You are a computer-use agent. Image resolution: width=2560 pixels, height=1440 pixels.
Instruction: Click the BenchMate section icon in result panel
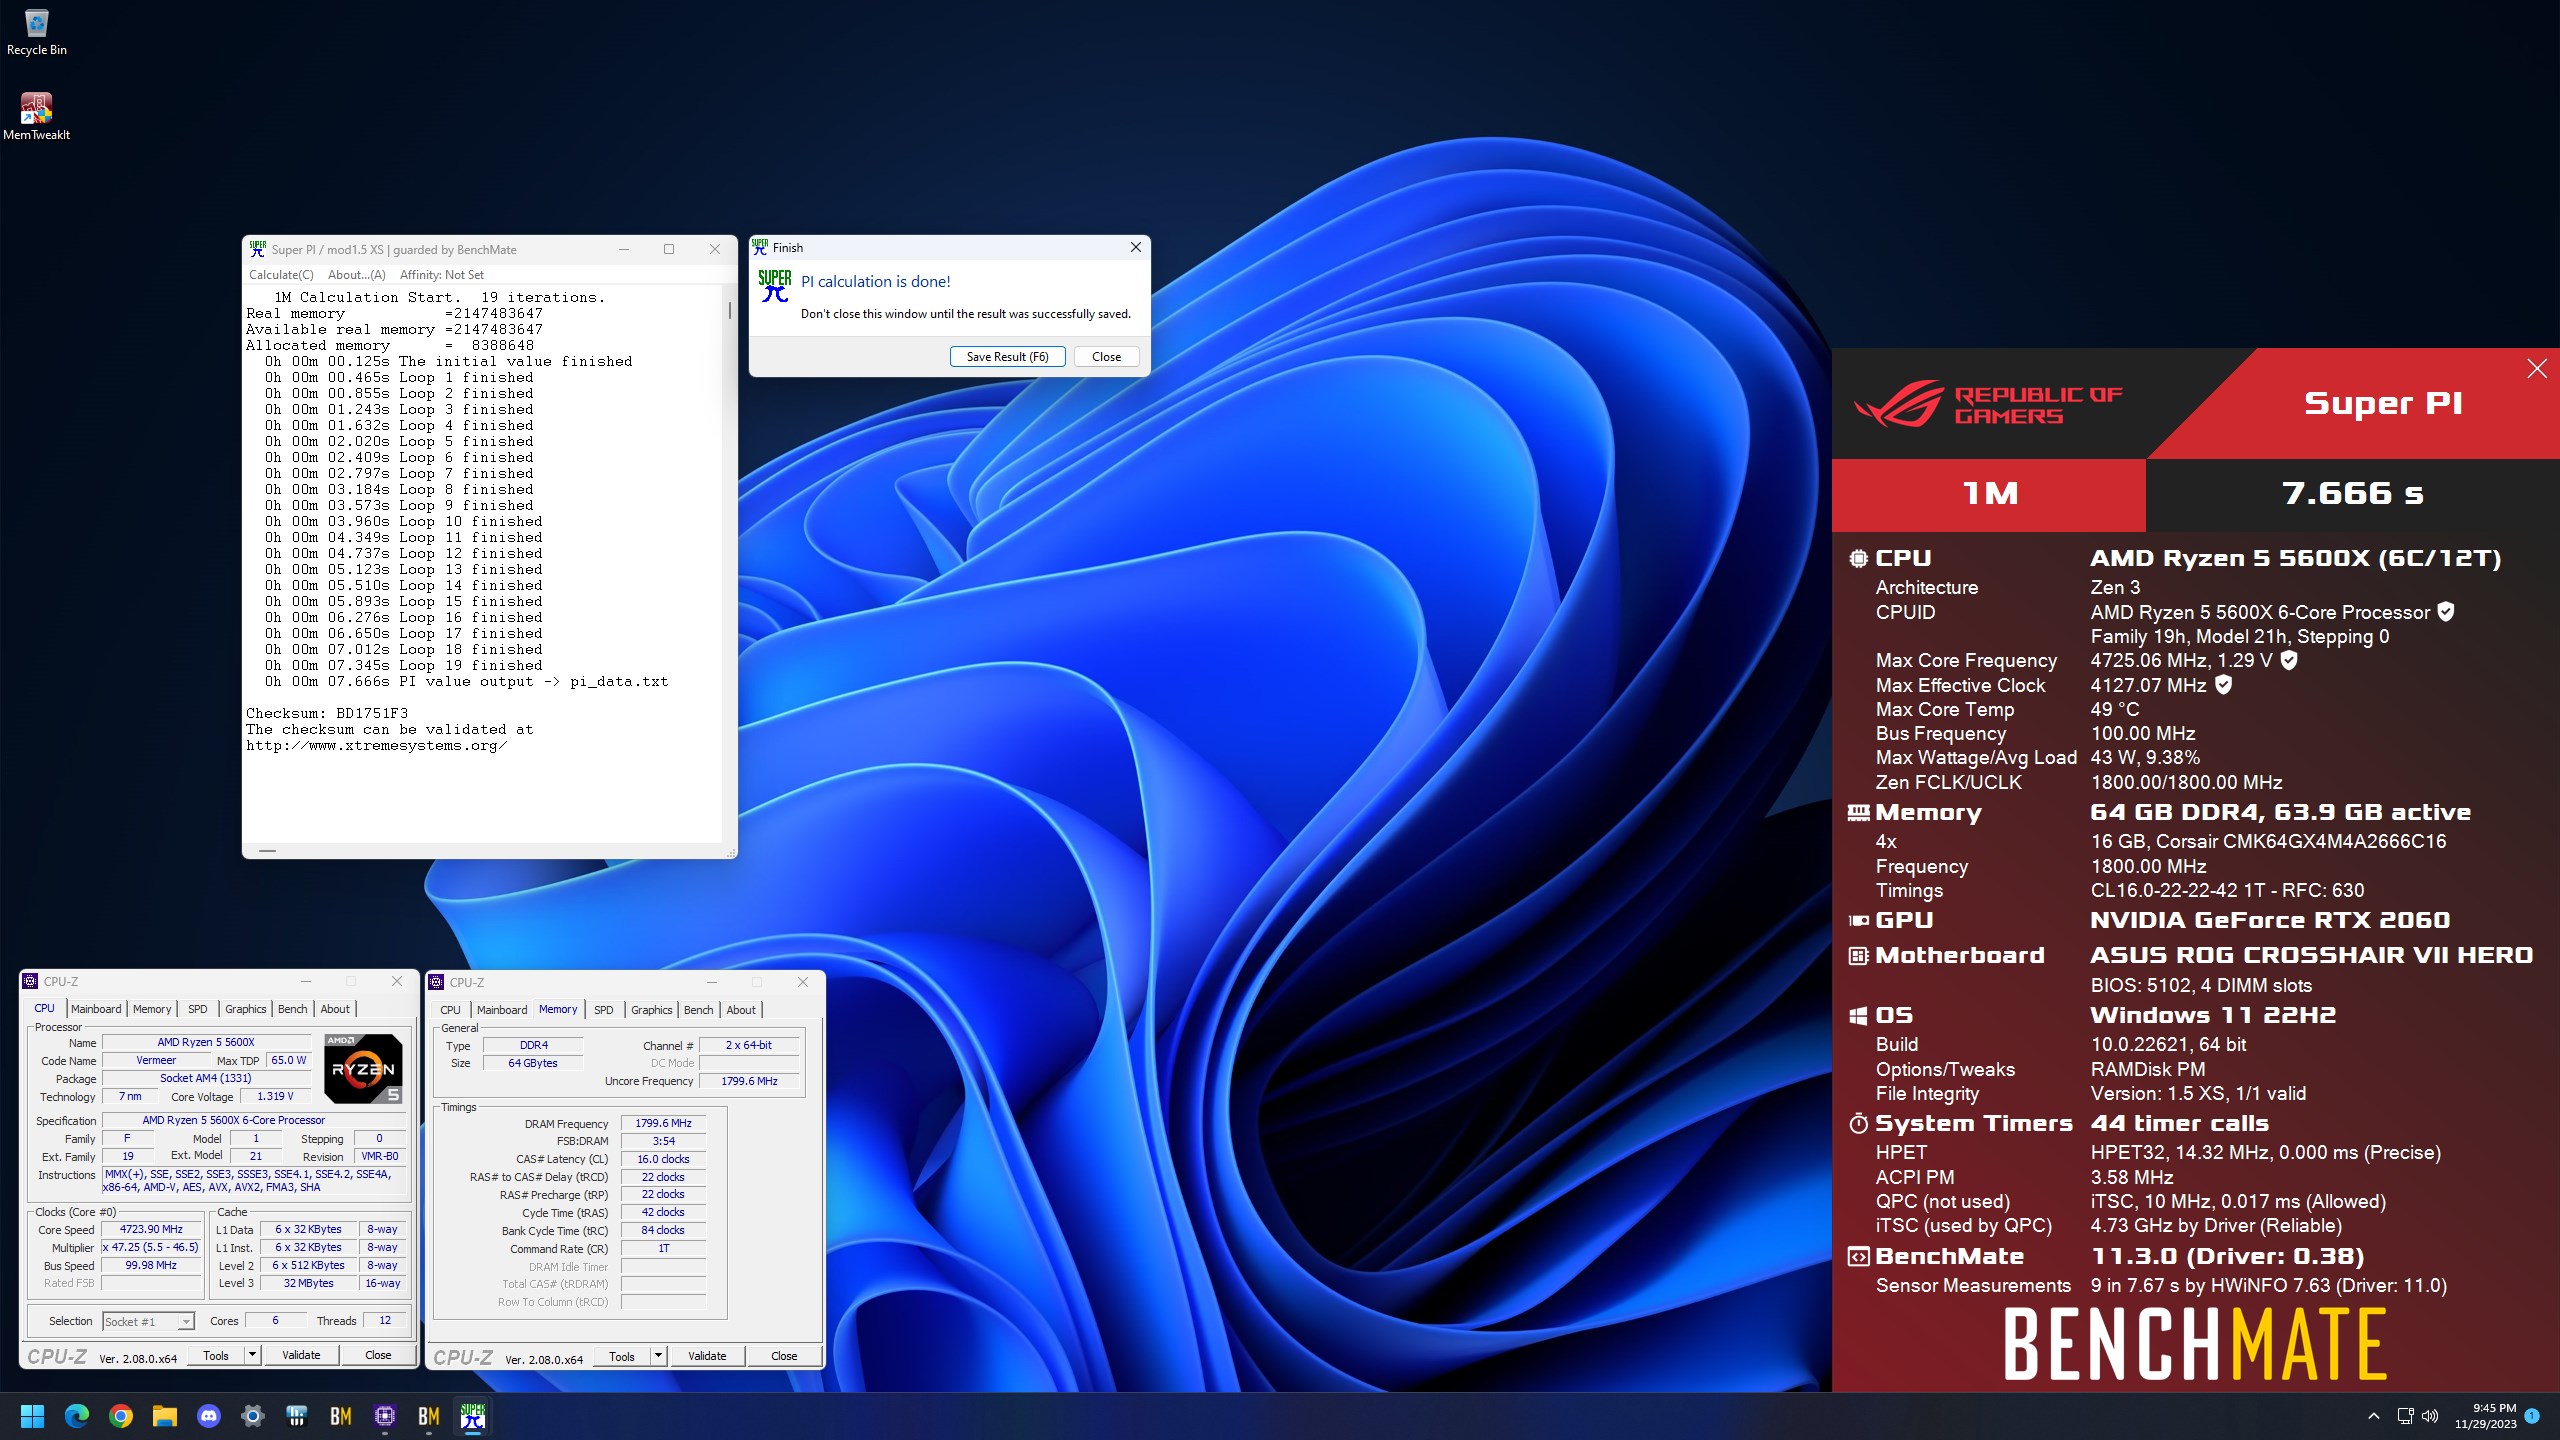(x=1858, y=1257)
